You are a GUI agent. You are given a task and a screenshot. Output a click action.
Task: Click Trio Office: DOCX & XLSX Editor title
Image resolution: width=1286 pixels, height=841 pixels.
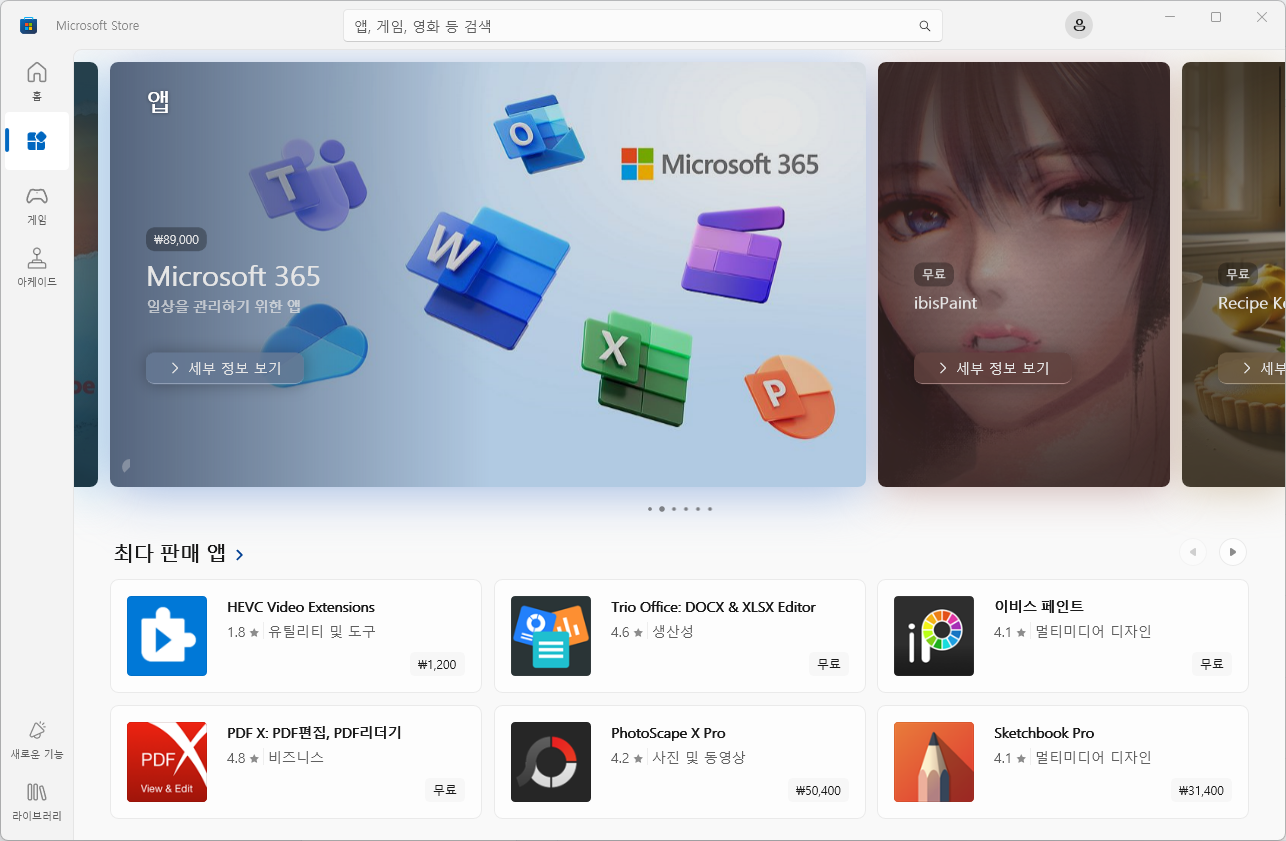coord(713,607)
